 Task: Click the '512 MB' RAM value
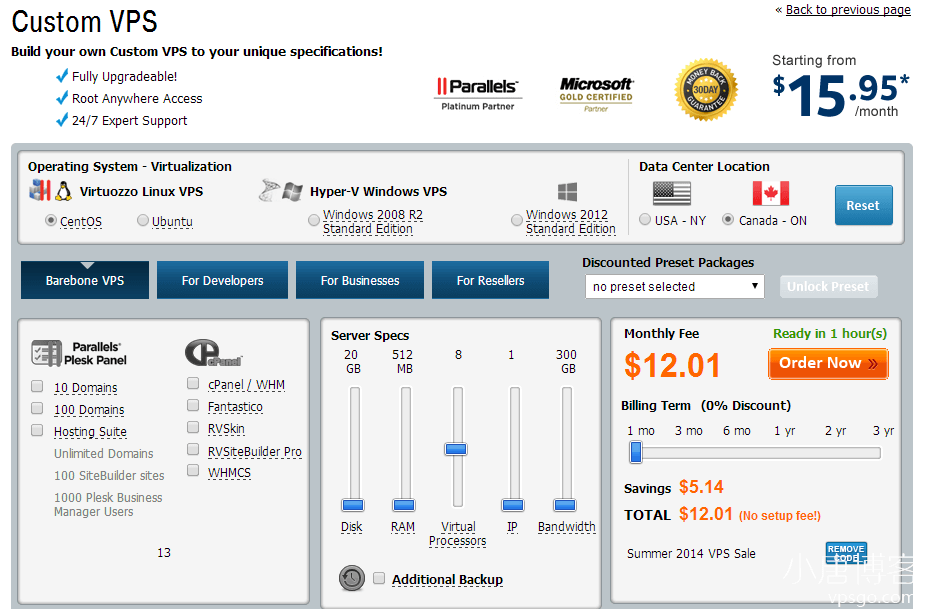tap(403, 362)
